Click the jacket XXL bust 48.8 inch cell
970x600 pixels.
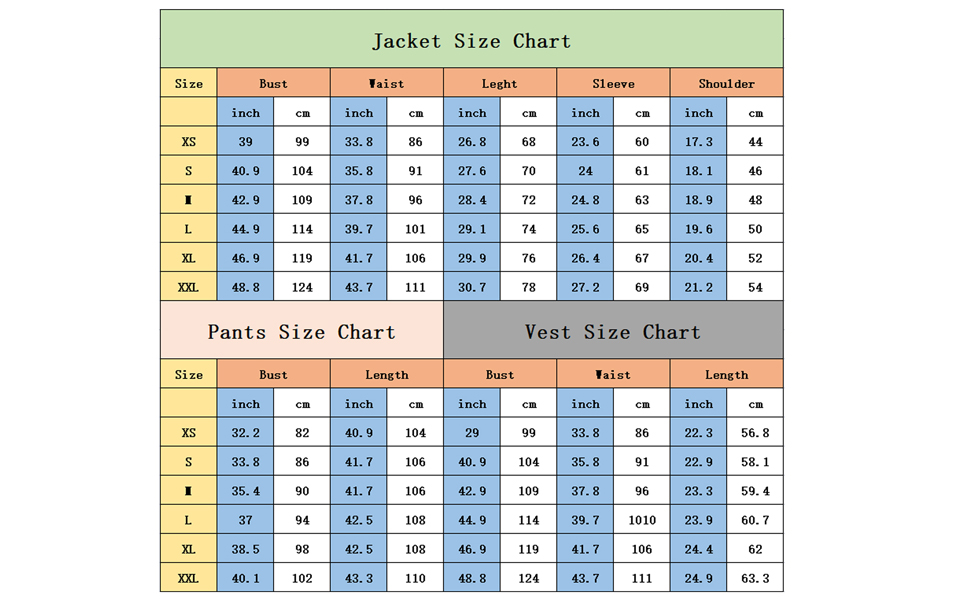coord(246,286)
